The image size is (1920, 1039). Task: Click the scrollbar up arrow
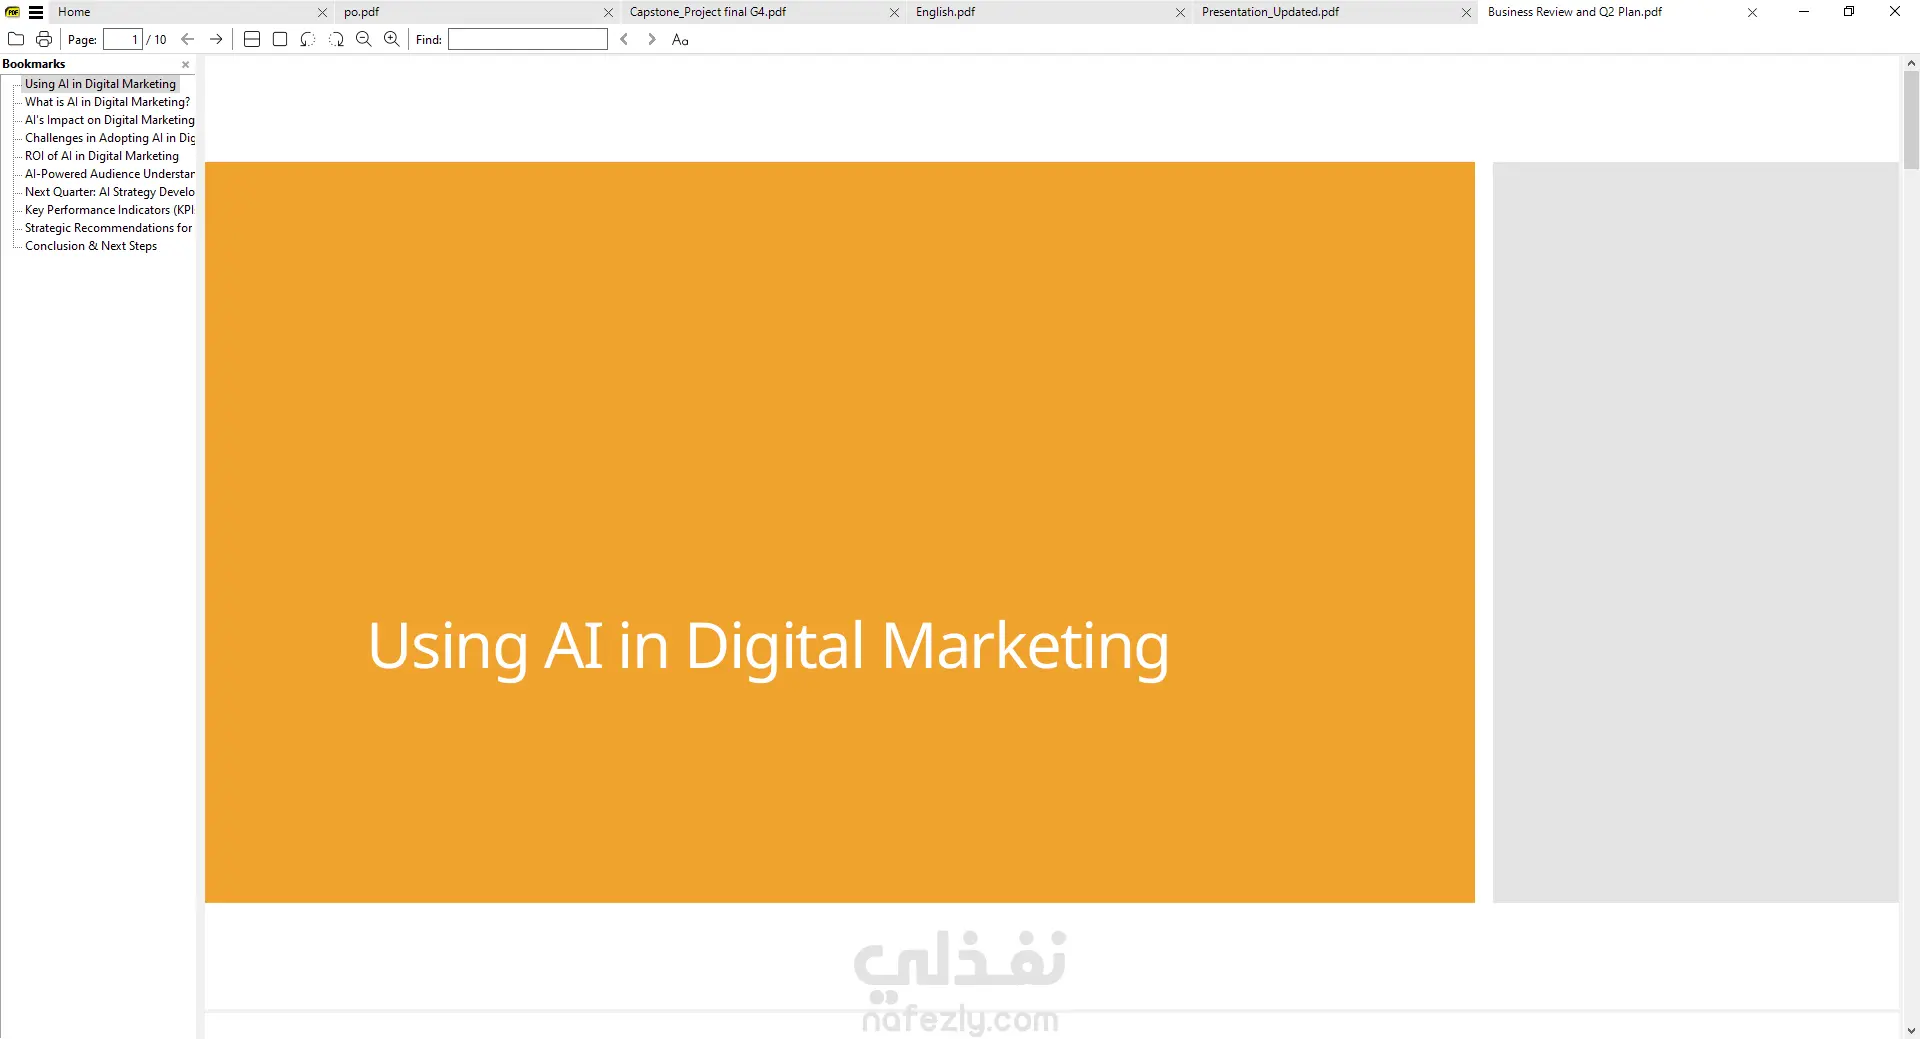pyautogui.click(x=1911, y=63)
